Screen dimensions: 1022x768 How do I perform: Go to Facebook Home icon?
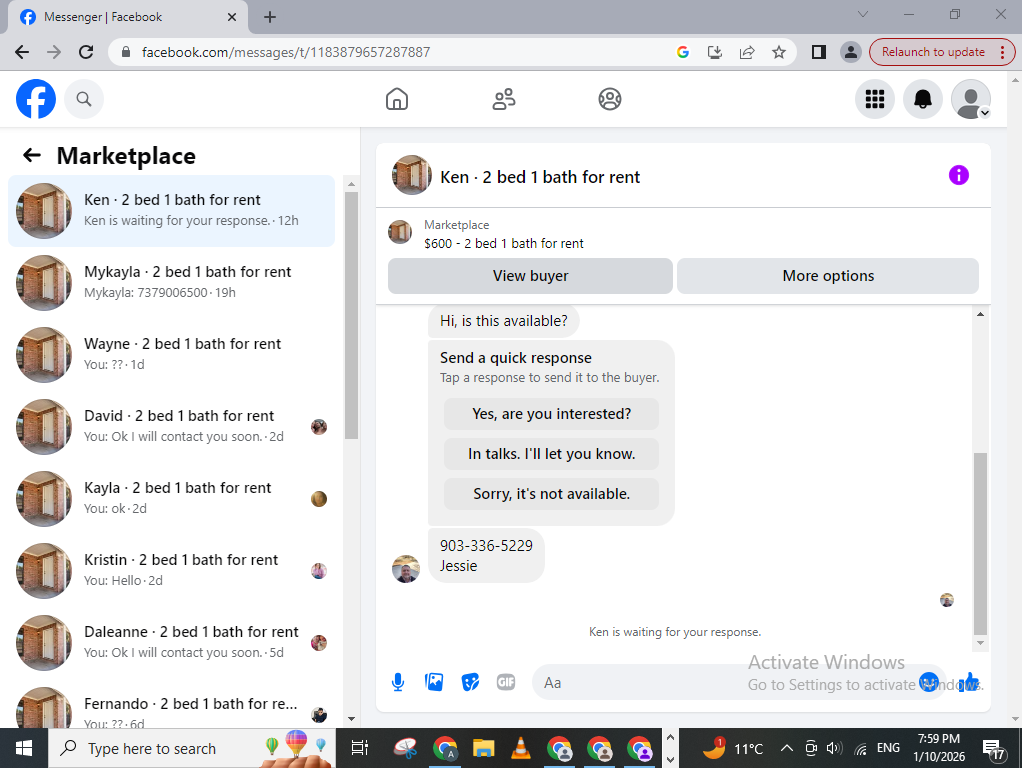[396, 99]
